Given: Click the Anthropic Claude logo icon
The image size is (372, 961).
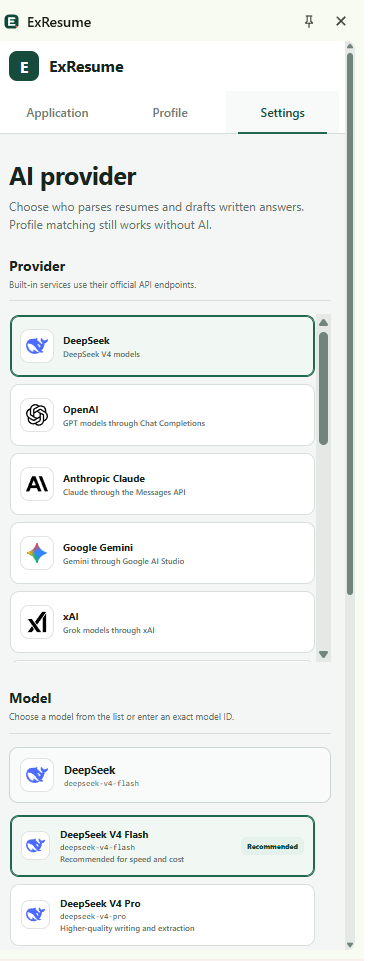Looking at the screenshot, I should (x=37, y=484).
